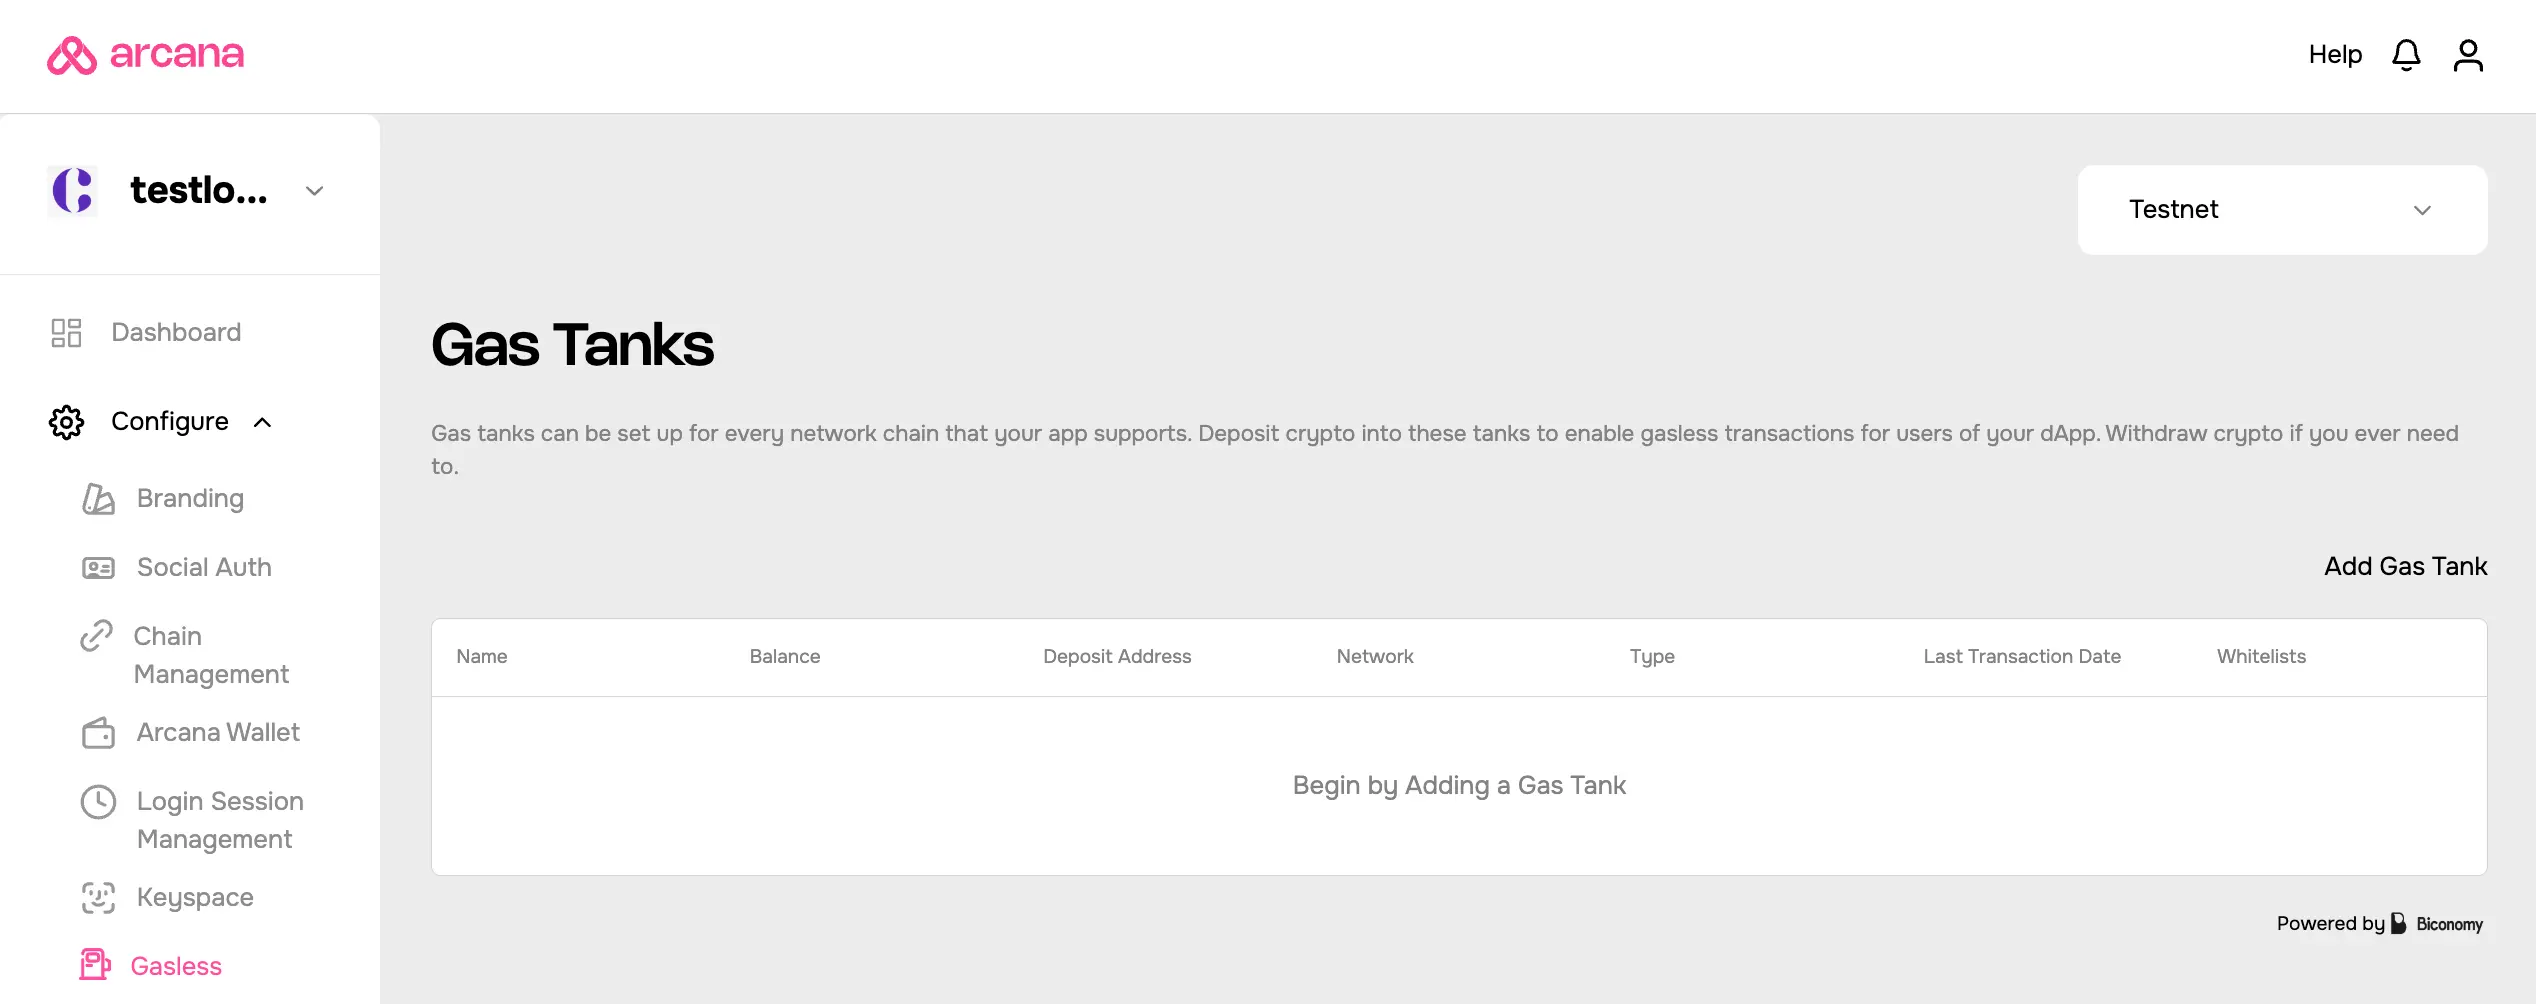Open the Keyspace menu item
Image resolution: width=2536 pixels, height=1004 pixels.
coord(195,898)
